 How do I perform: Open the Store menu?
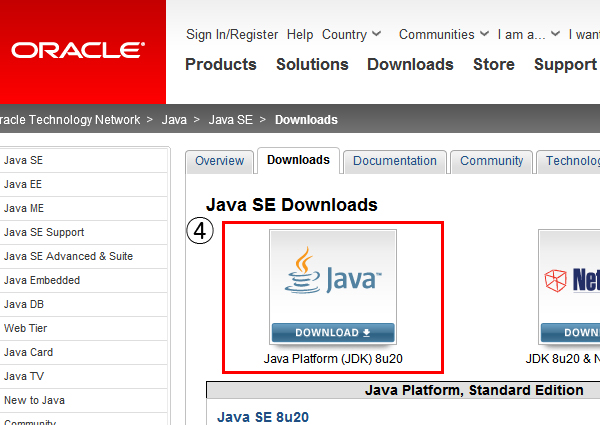coord(494,64)
